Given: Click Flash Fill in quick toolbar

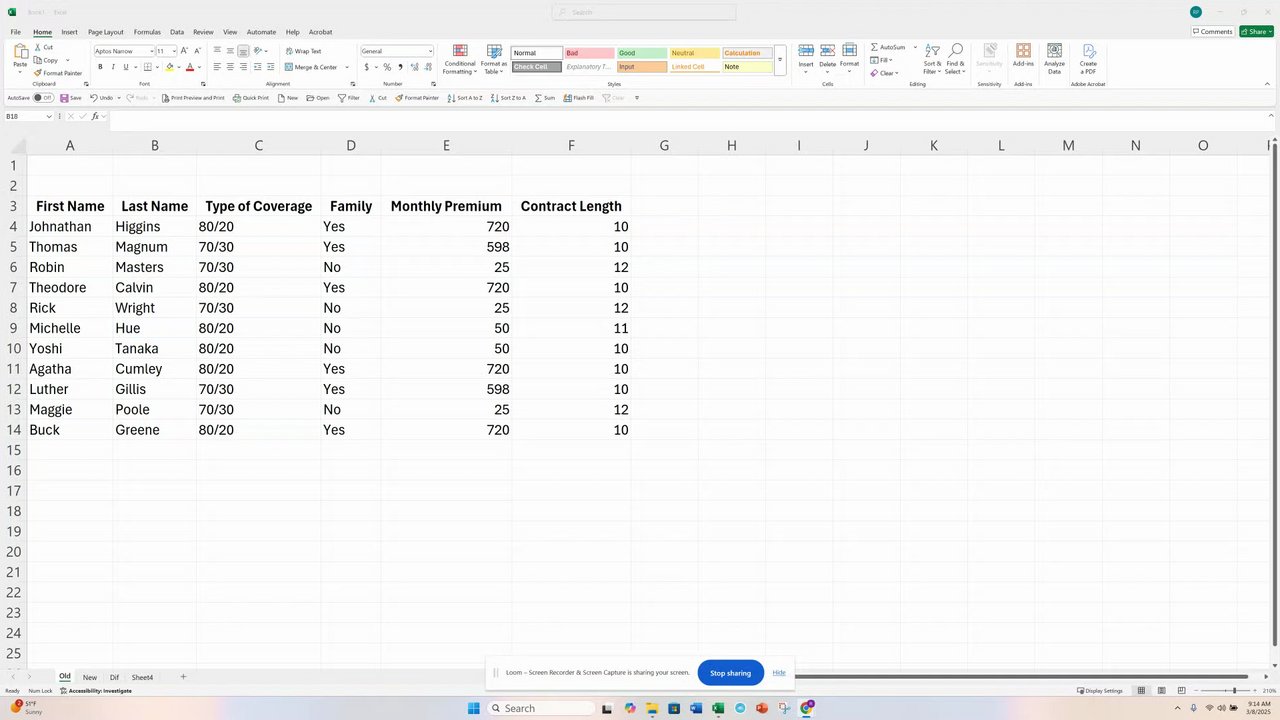Looking at the screenshot, I should pos(578,98).
